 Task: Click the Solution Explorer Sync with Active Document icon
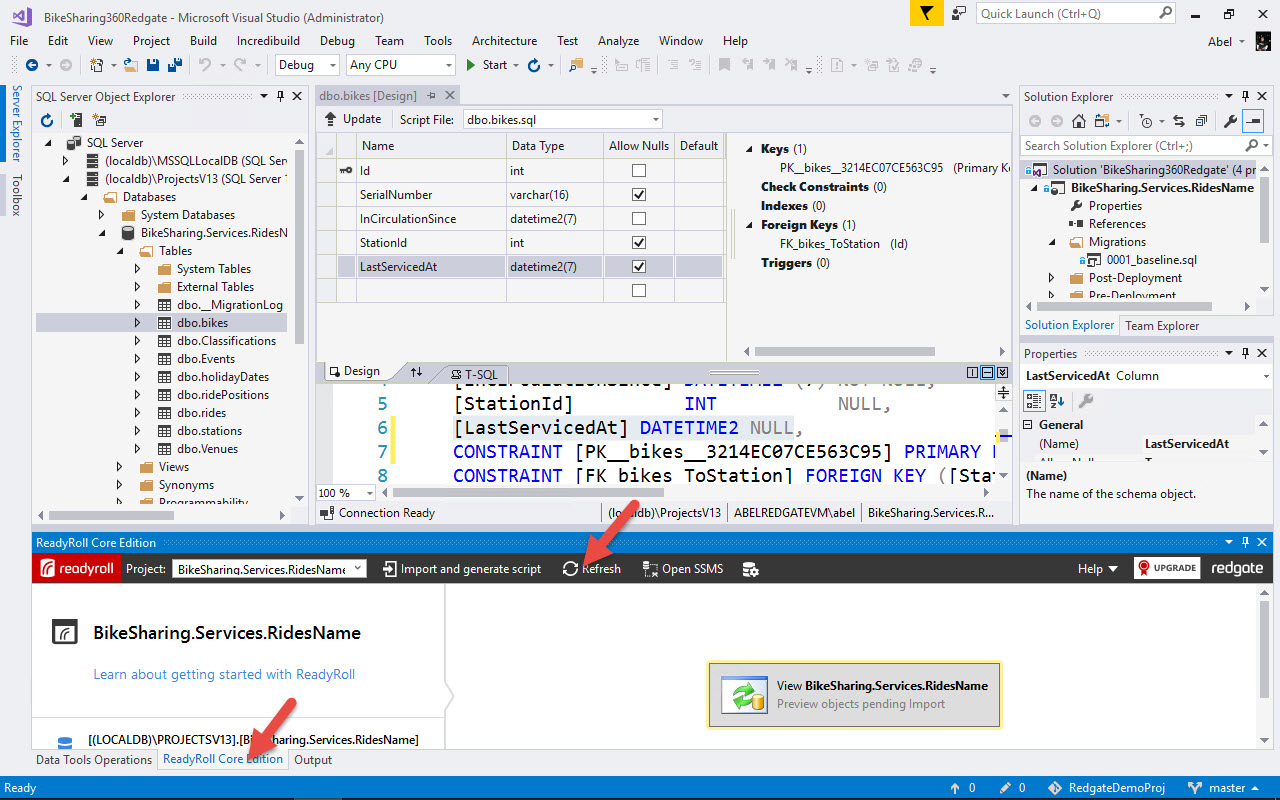tap(1179, 121)
